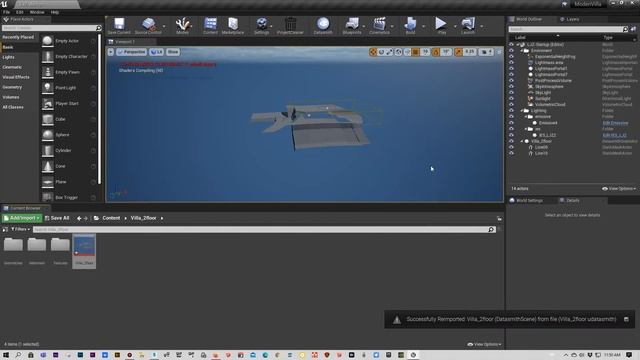Toggle grid snapping in the viewport toolbar

[416, 52]
